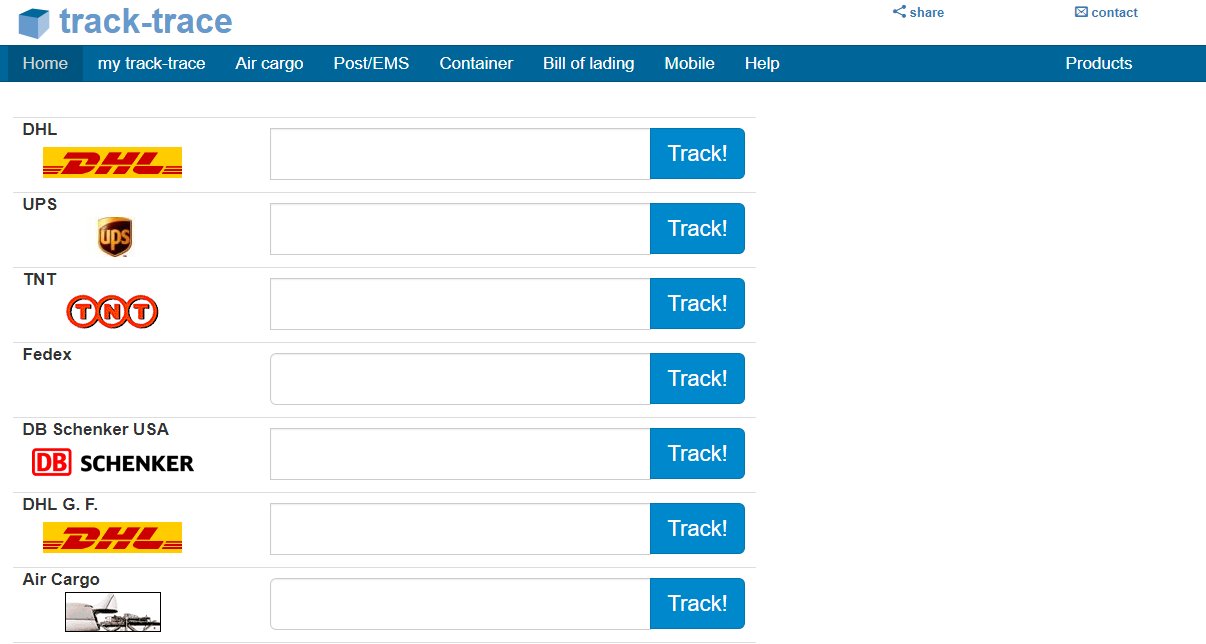Focus the TNT tracking number field

pos(460,304)
